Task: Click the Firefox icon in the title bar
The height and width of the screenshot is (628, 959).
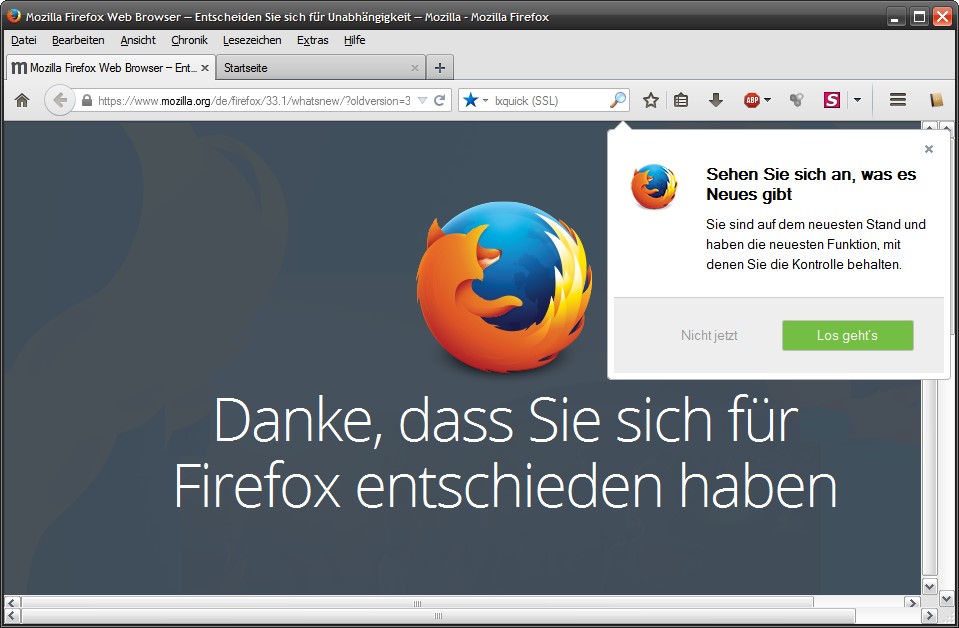Action: pyautogui.click(x=13, y=16)
